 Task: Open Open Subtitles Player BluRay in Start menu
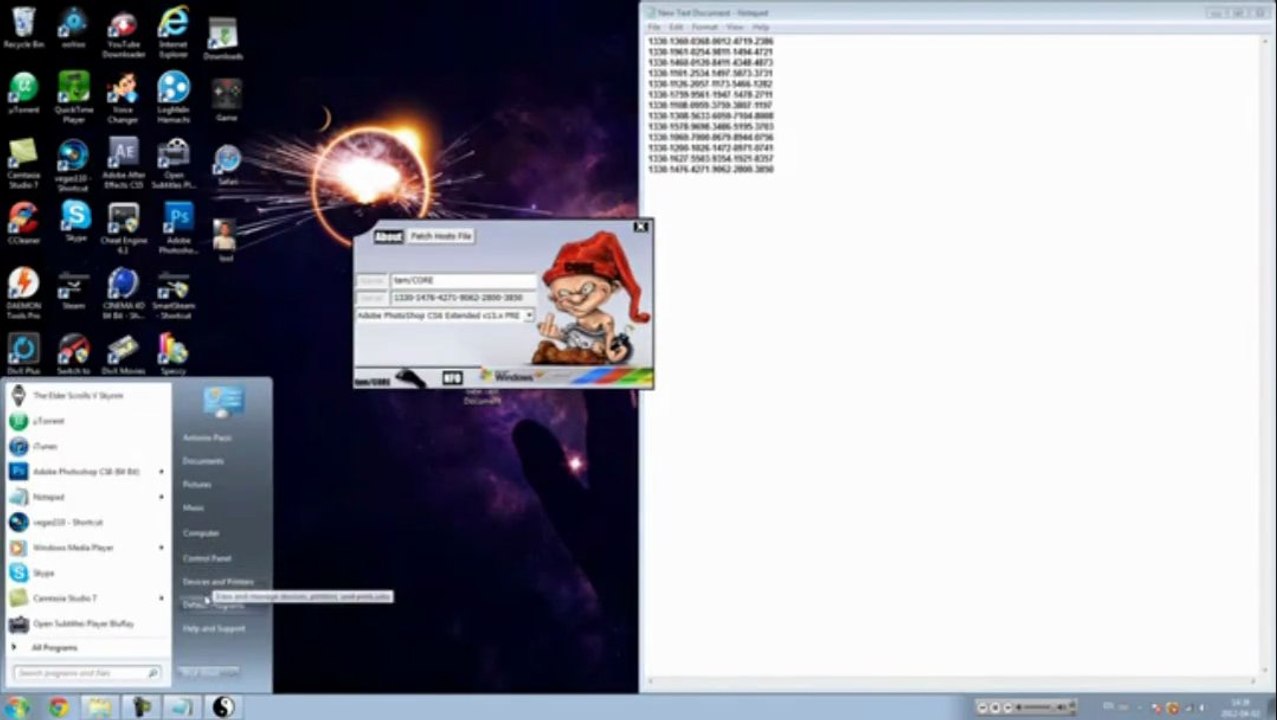click(x=88, y=624)
